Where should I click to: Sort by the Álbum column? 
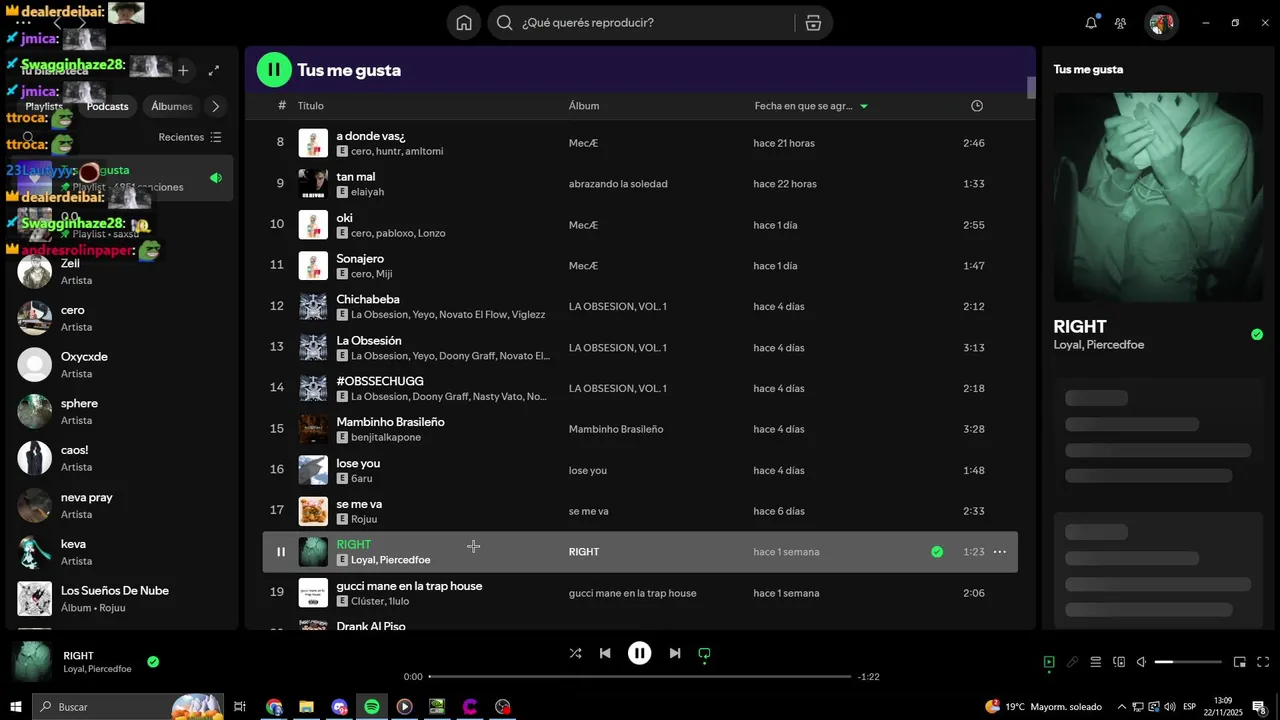[x=584, y=106]
